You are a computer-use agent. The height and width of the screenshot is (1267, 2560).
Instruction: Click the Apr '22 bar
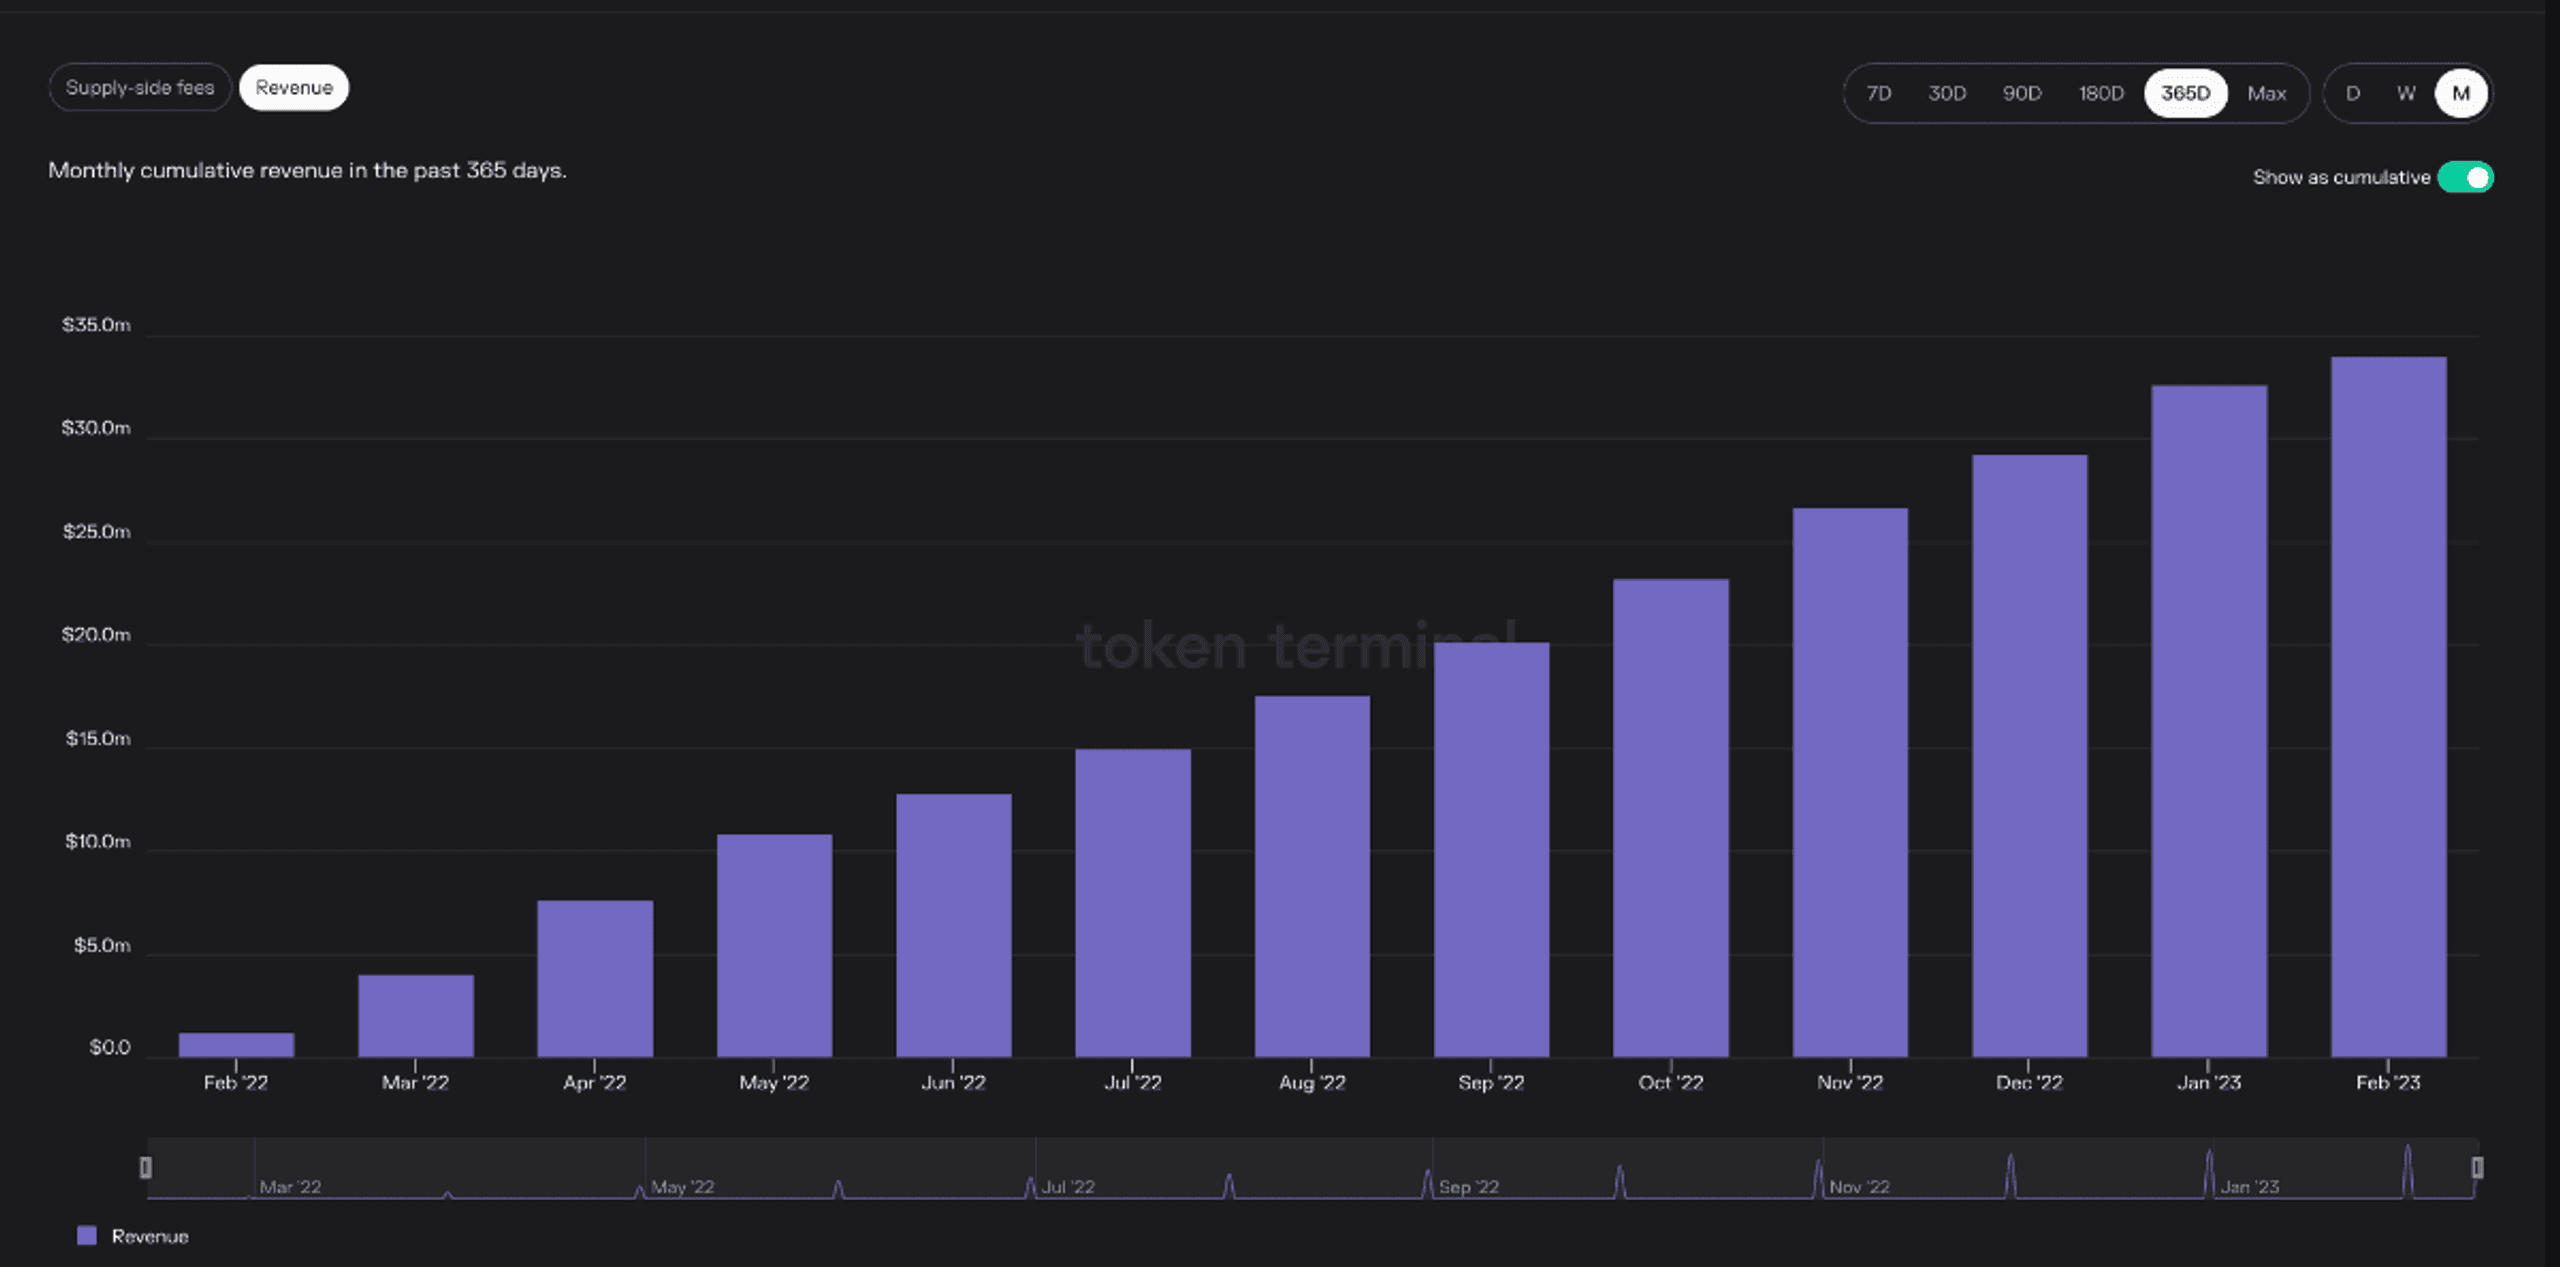click(x=595, y=979)
